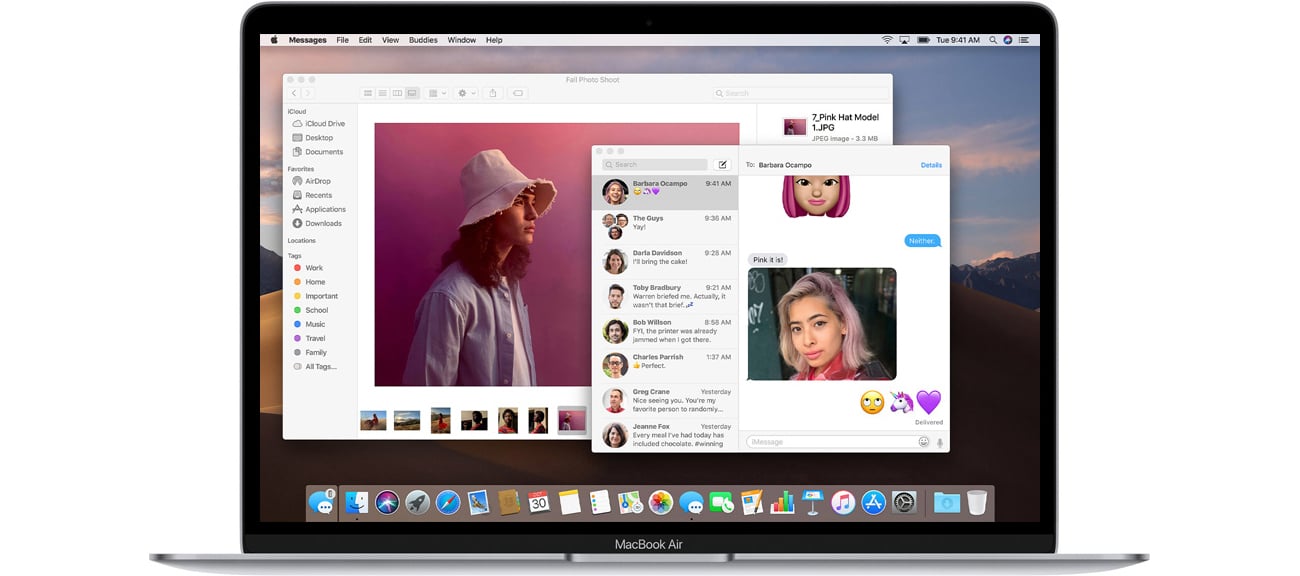Switch Finder to column view
Viewport: 1300px width, 576px height.
point(397,93)
